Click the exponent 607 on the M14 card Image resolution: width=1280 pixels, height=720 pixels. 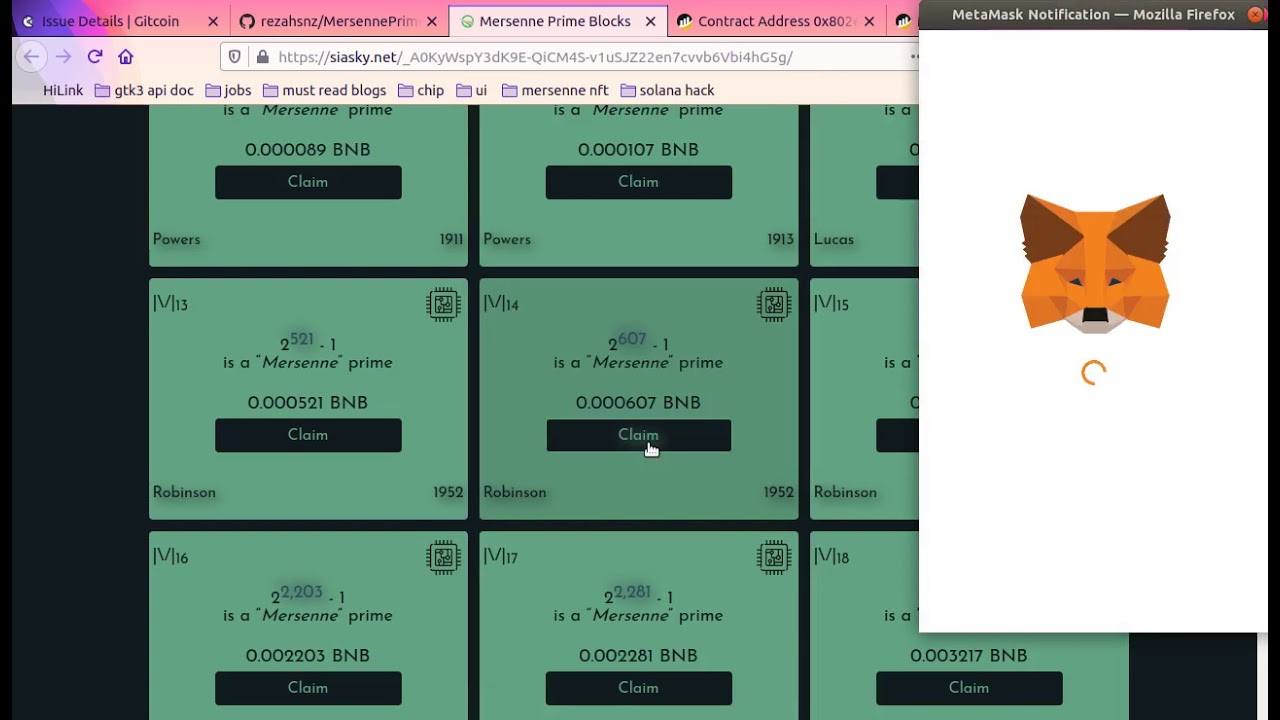(x=632, y=339)
